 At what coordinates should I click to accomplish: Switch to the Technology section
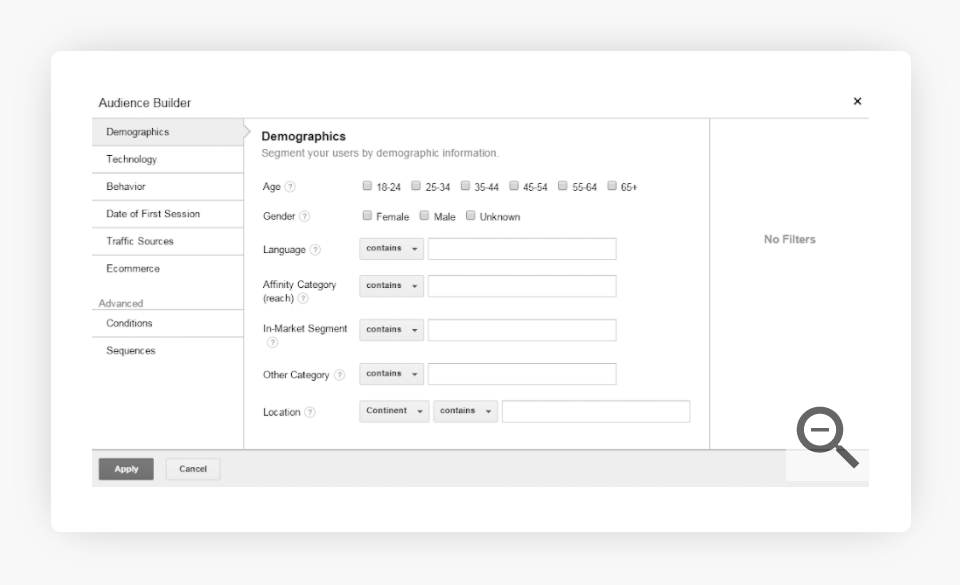[x=132, y=159]
